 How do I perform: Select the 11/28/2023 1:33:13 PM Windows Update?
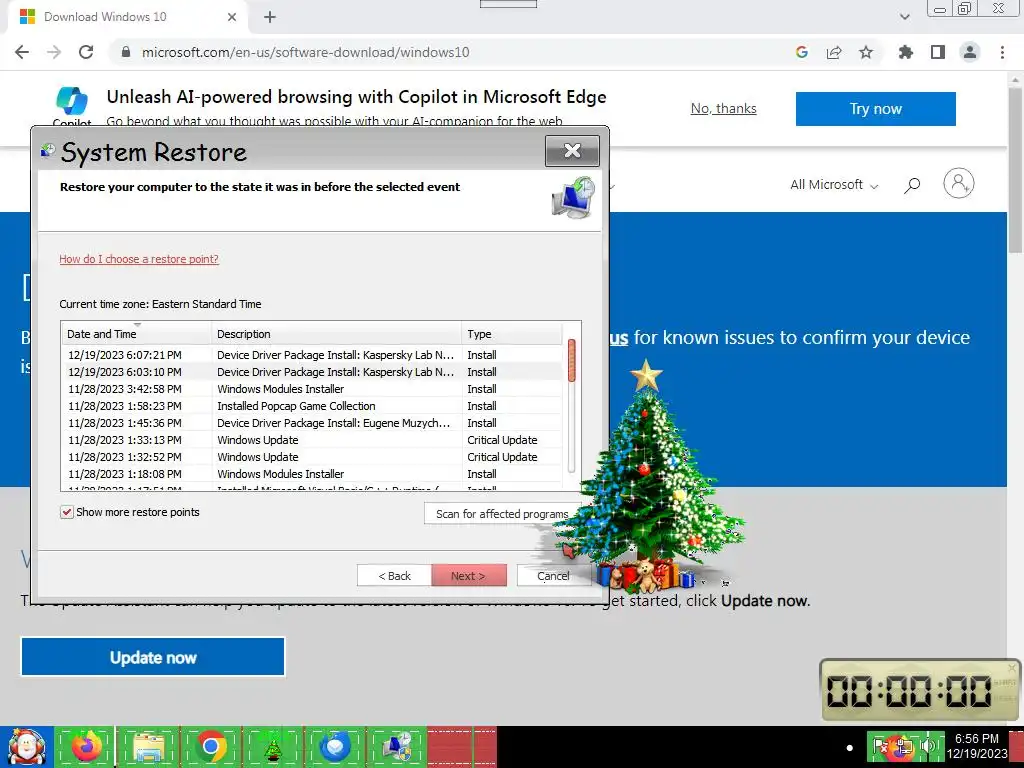click(312, 440)
